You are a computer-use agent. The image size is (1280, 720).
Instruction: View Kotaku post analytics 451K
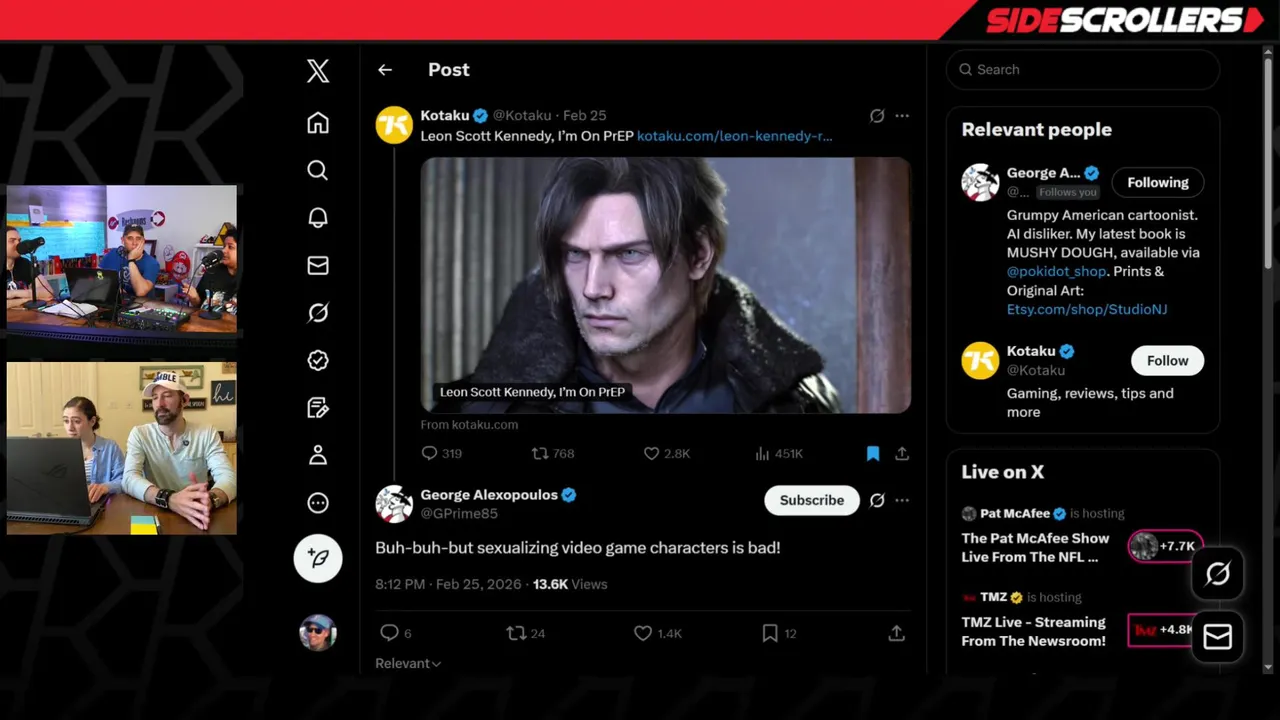[779, 453]
